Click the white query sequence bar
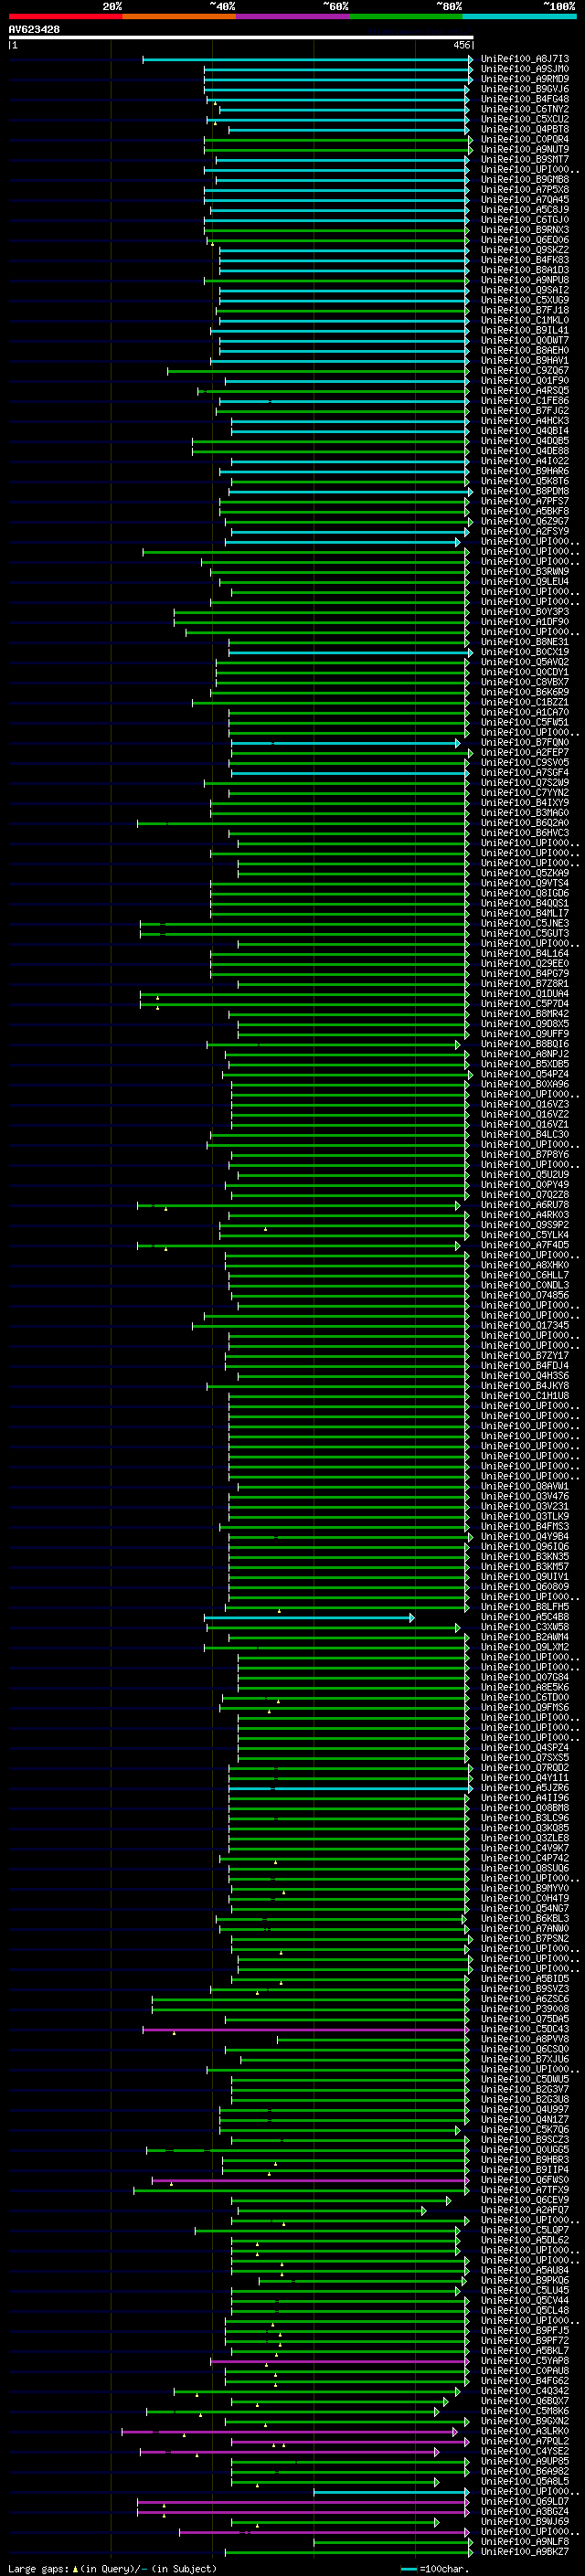585x2576 pixels. [x=241, y=38]
